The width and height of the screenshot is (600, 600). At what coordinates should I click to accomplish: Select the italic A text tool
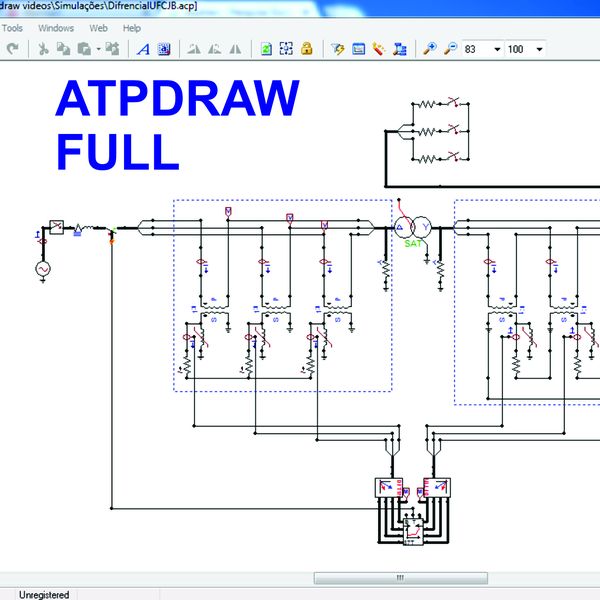tap(143, 49)
